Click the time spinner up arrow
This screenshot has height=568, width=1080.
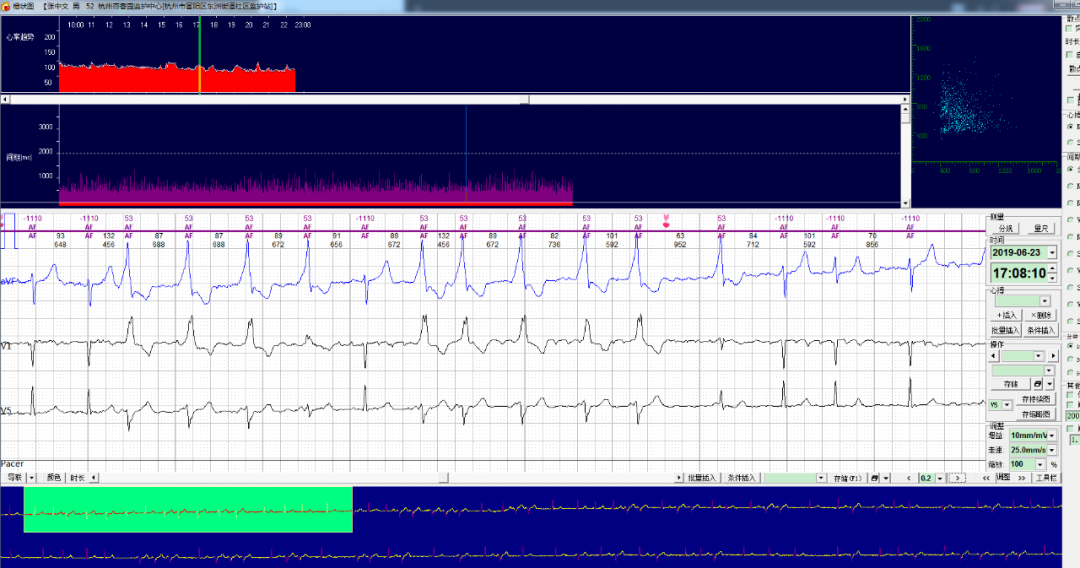click(1052, 268)
